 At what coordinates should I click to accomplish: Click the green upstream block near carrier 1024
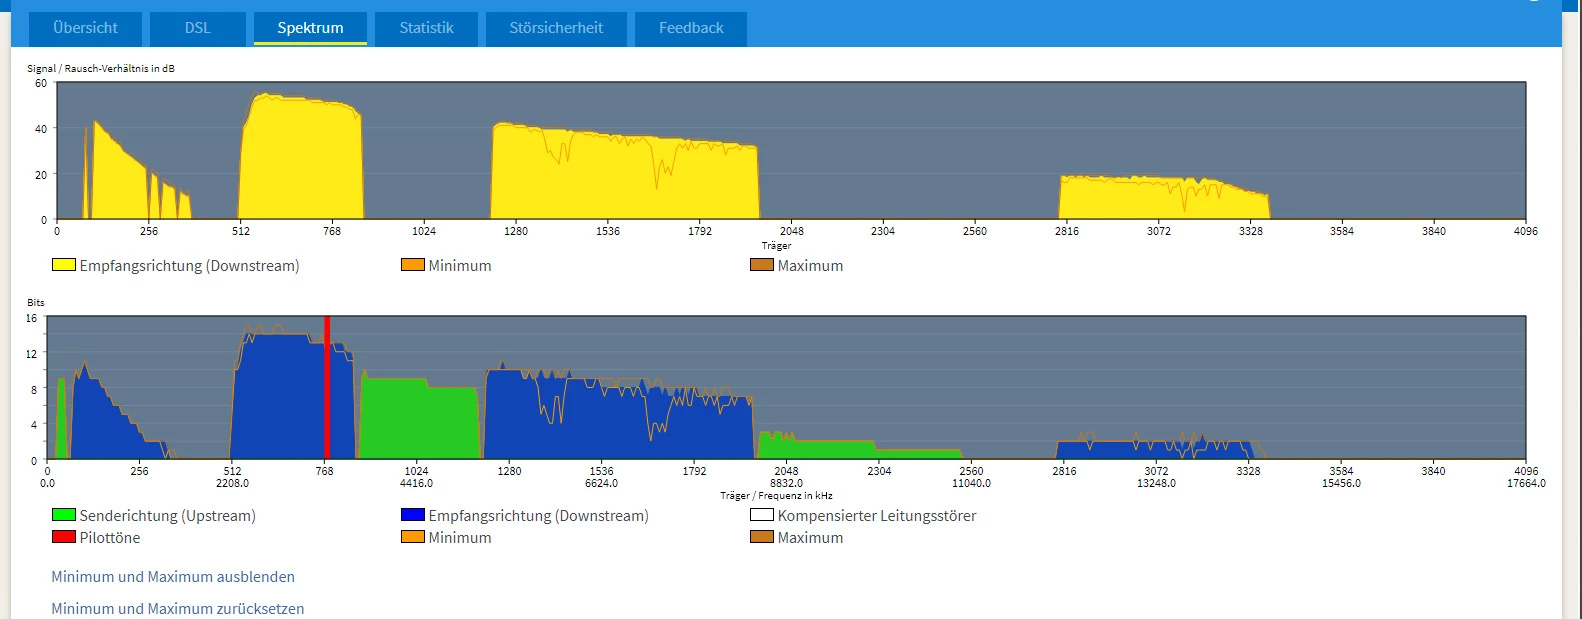(x=420, y=420)
